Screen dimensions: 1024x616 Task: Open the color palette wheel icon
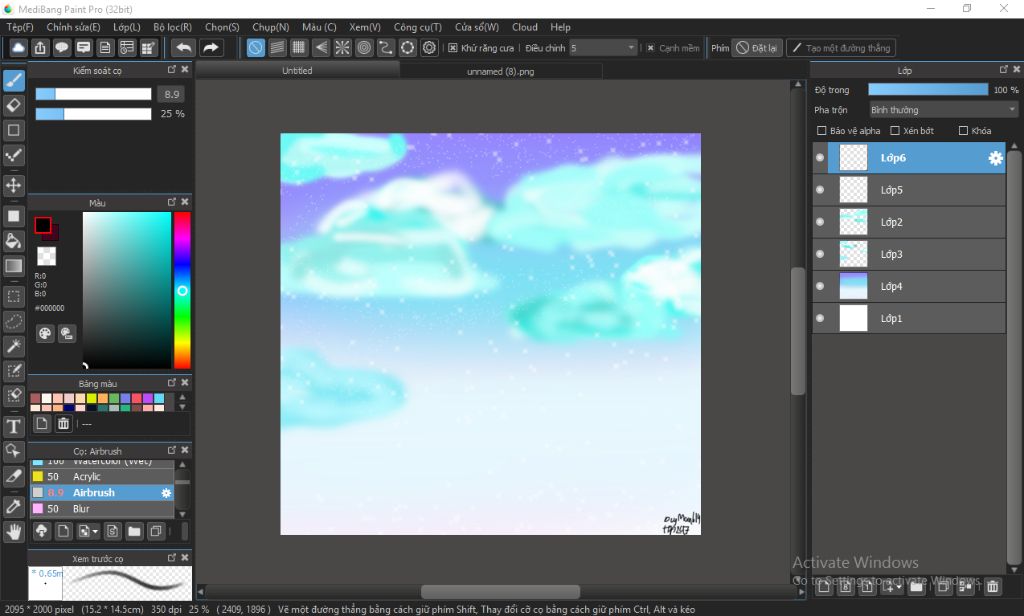click(x=44, y=334)
